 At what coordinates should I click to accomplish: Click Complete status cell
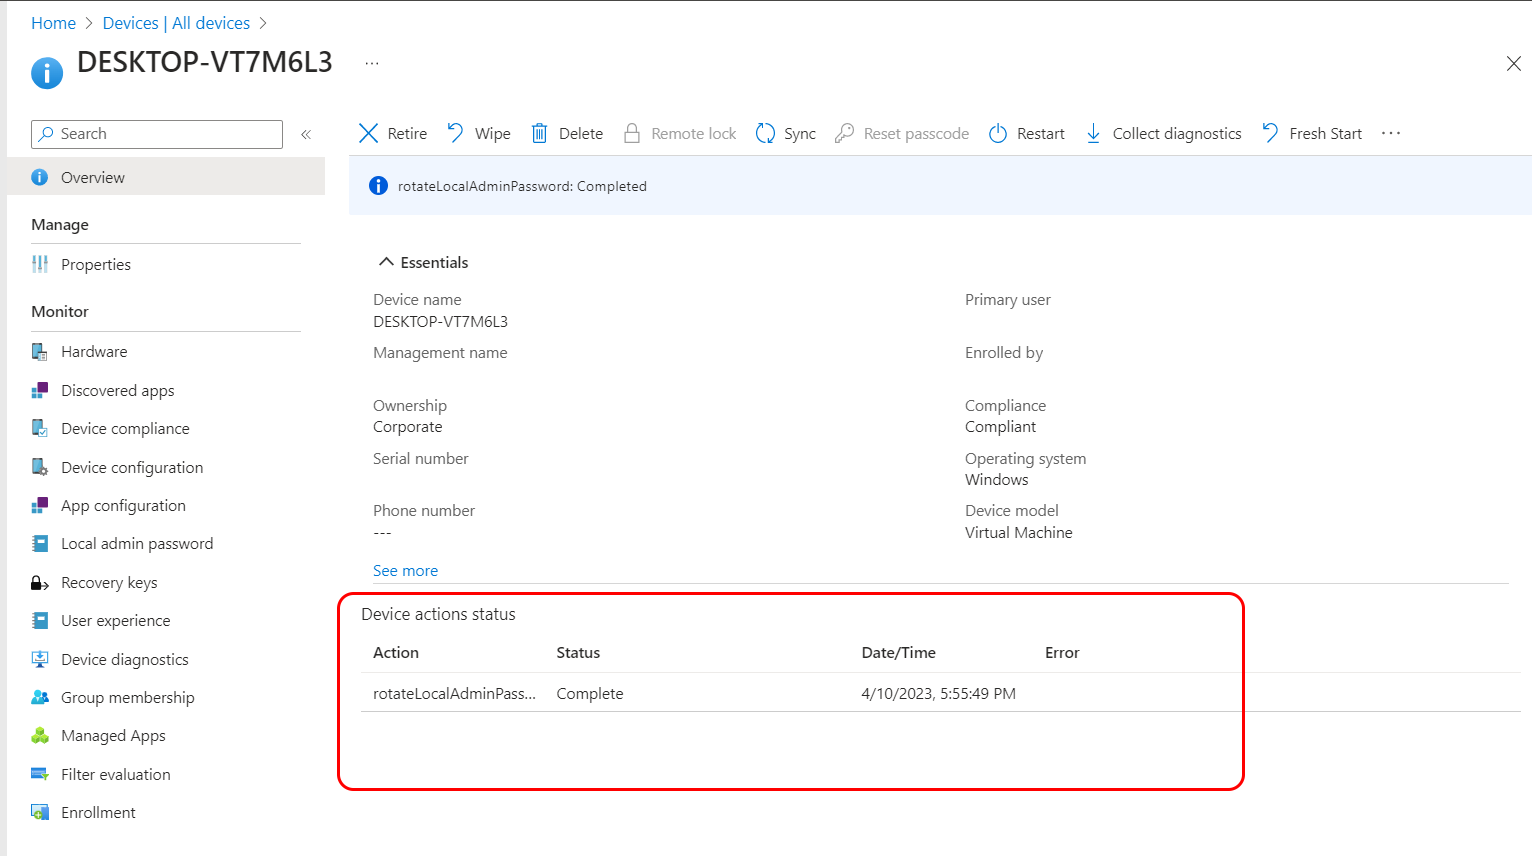pos(590,693)
